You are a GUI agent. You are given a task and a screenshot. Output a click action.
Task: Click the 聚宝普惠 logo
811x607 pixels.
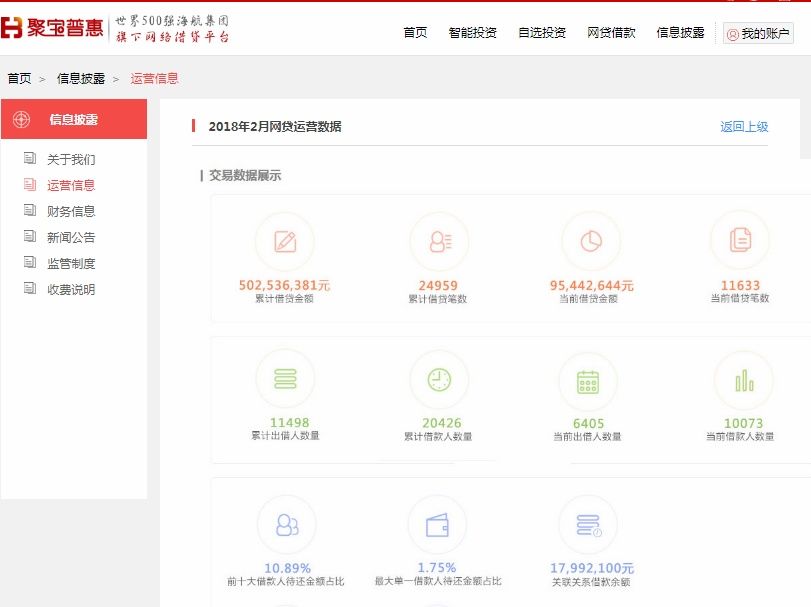coord(53,28)
